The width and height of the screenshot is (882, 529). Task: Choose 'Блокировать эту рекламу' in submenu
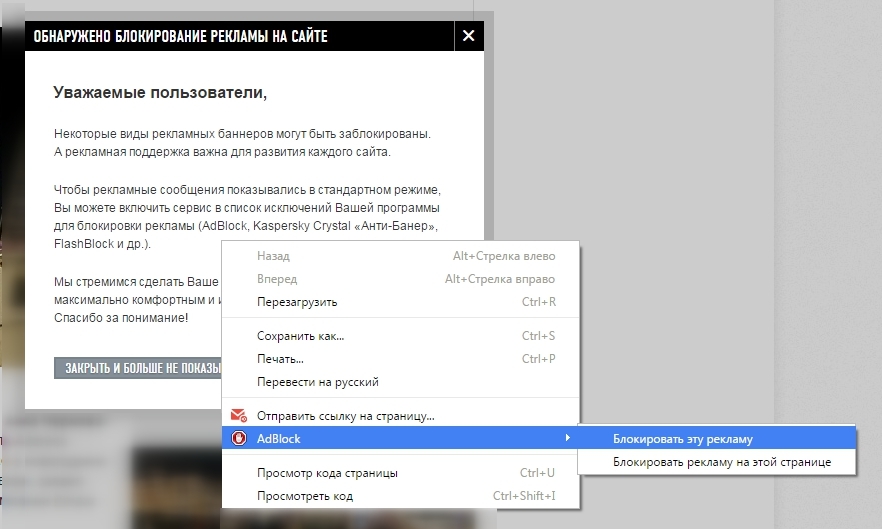[682, 439]
